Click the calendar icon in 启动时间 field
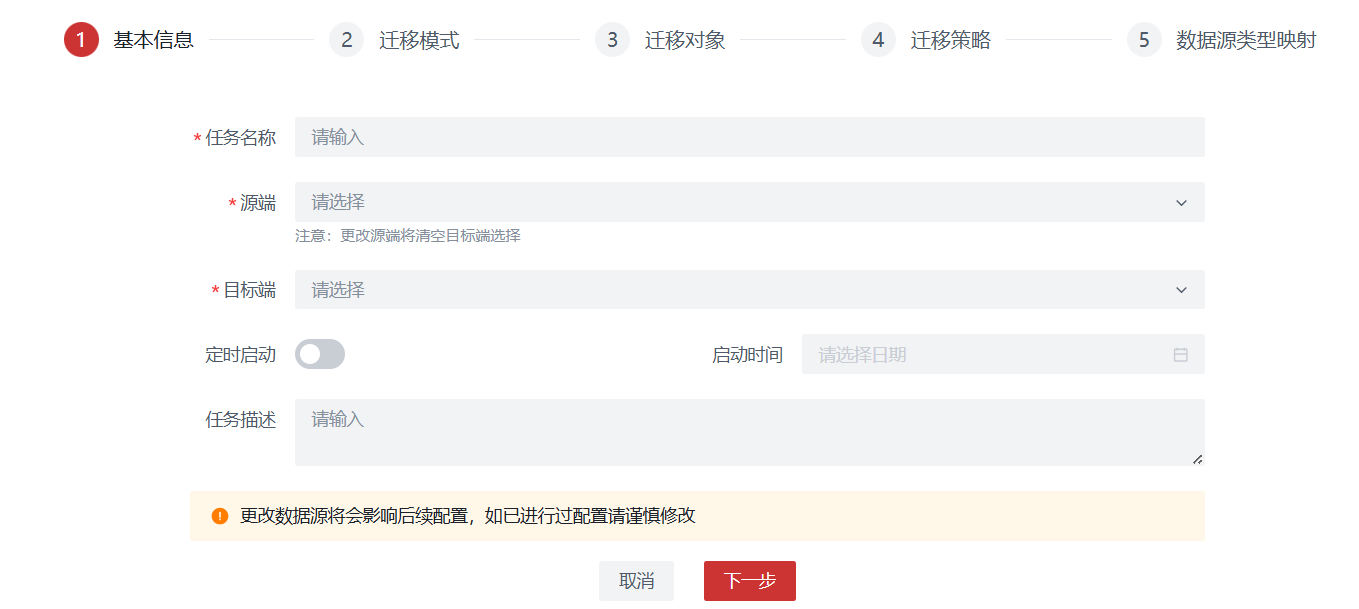This screenshot has height=609, width=1359. tap(1180, 355)
